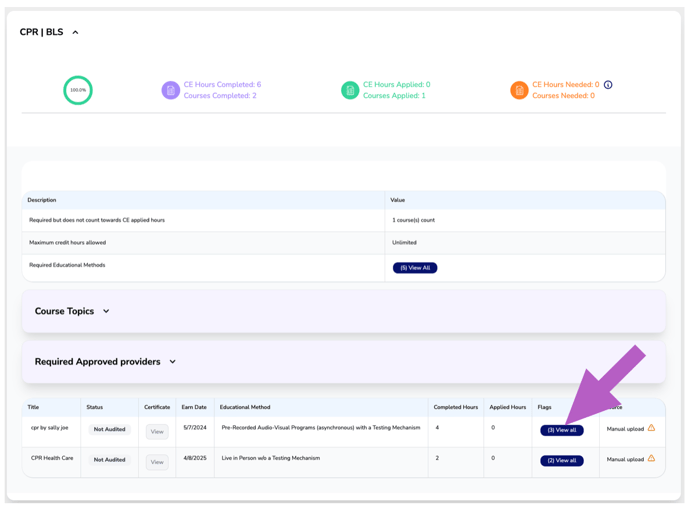View certificate for CPR Health Care
This screenshot has height=509, width=688.
157,462
